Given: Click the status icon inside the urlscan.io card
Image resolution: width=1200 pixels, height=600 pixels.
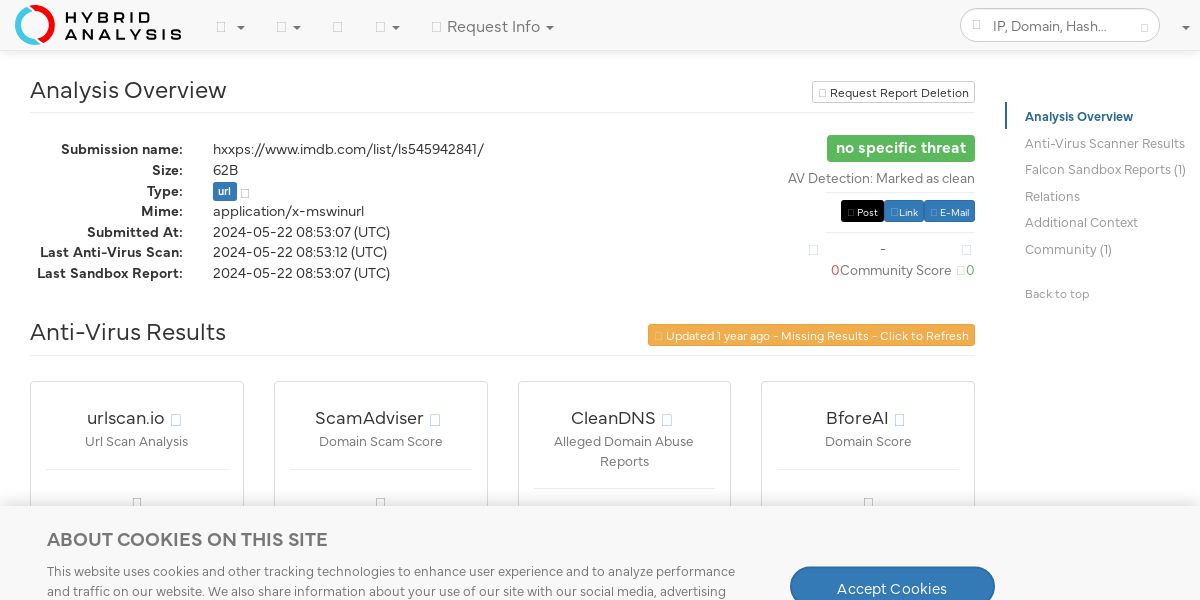Looking at the screenshot, I should tap(137, 502).
